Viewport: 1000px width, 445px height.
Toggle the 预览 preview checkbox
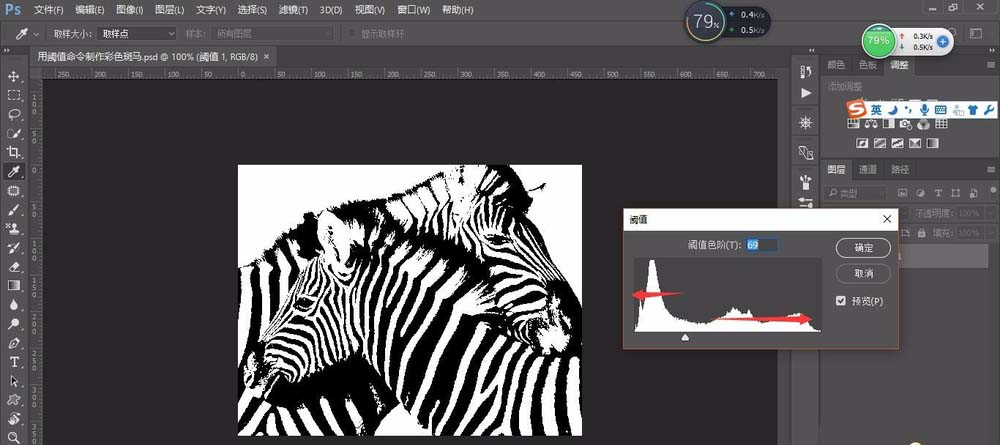point(841,301)
